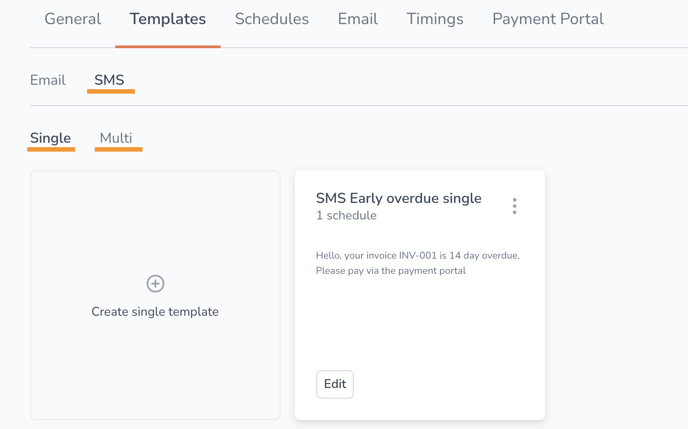The height and width of the screenshot is (429, 688).
Task: Open the "SMS Early overdue single" title
Action: click(x=398, y=198)
